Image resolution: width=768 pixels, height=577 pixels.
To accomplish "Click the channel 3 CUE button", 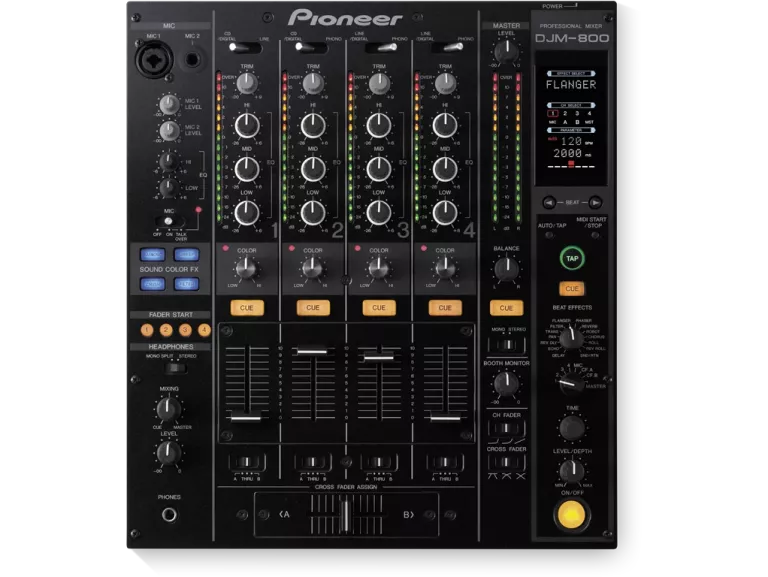I will (x=379, y=308).
